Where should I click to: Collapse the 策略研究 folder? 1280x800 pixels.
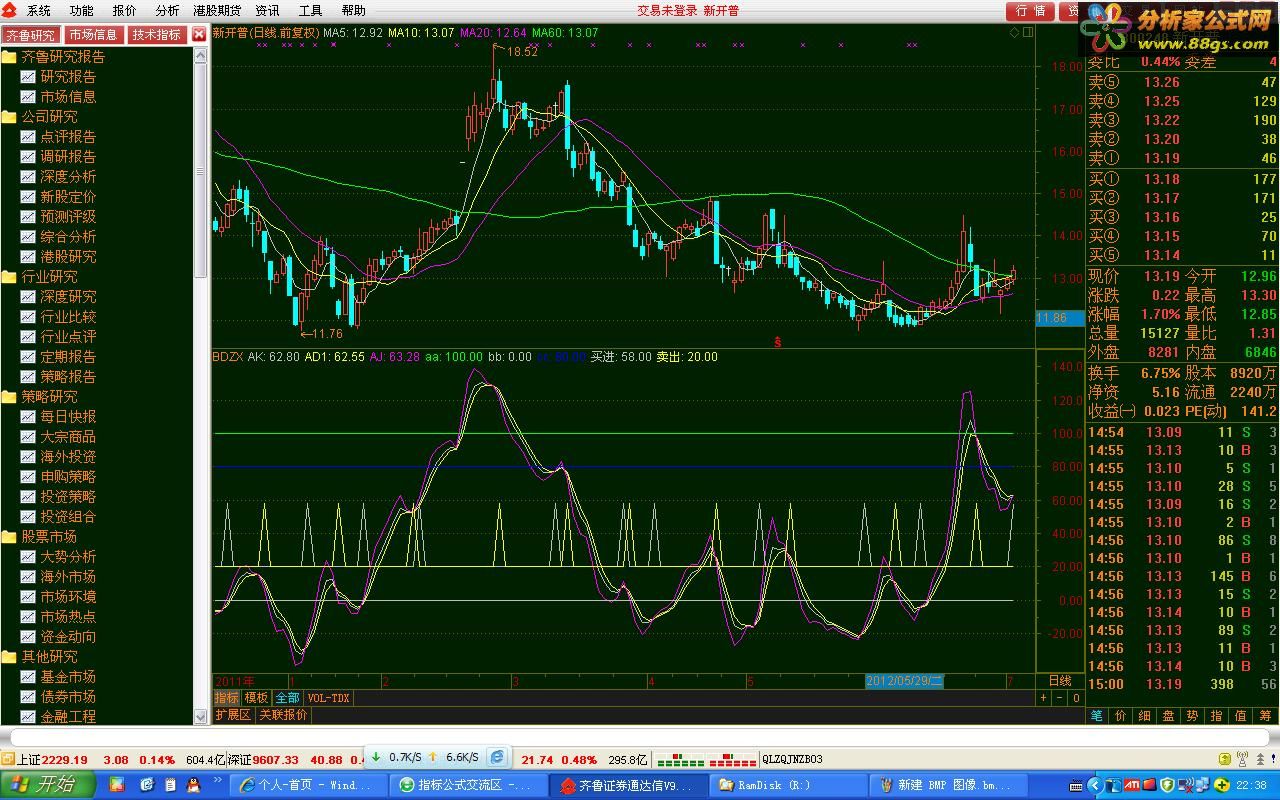point(9,397)
